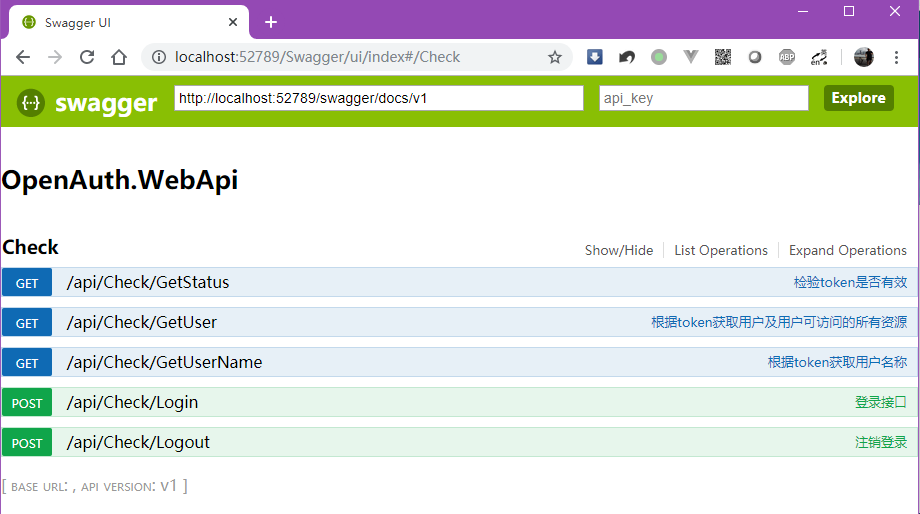920x514 pixels.
Task: Reload the Swagger UI page
Action: pyautogui.click(x=87, y=57)
